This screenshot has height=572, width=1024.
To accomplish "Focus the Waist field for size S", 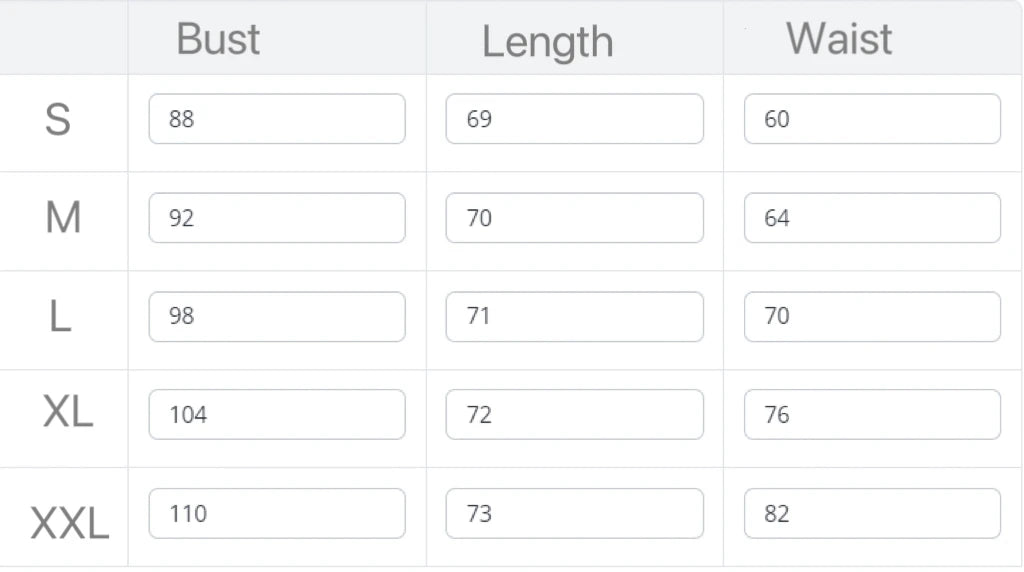I will 872,119.
